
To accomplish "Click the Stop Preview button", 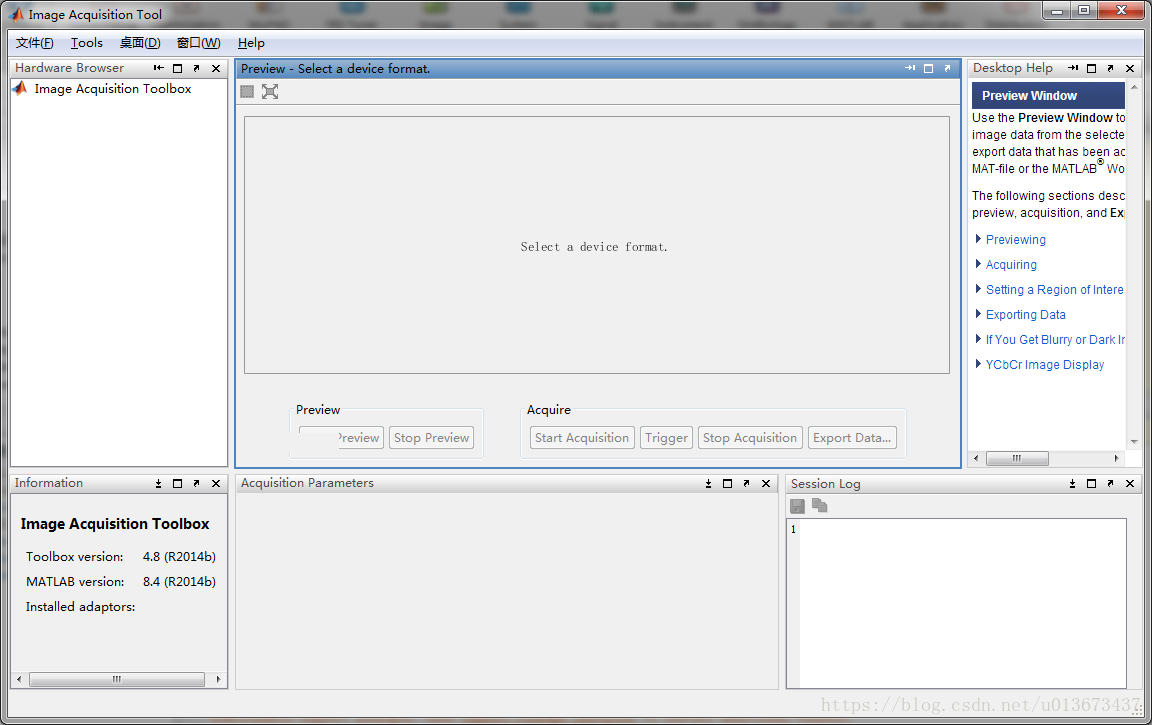I will pyautogui.click(x=431, y=438).
